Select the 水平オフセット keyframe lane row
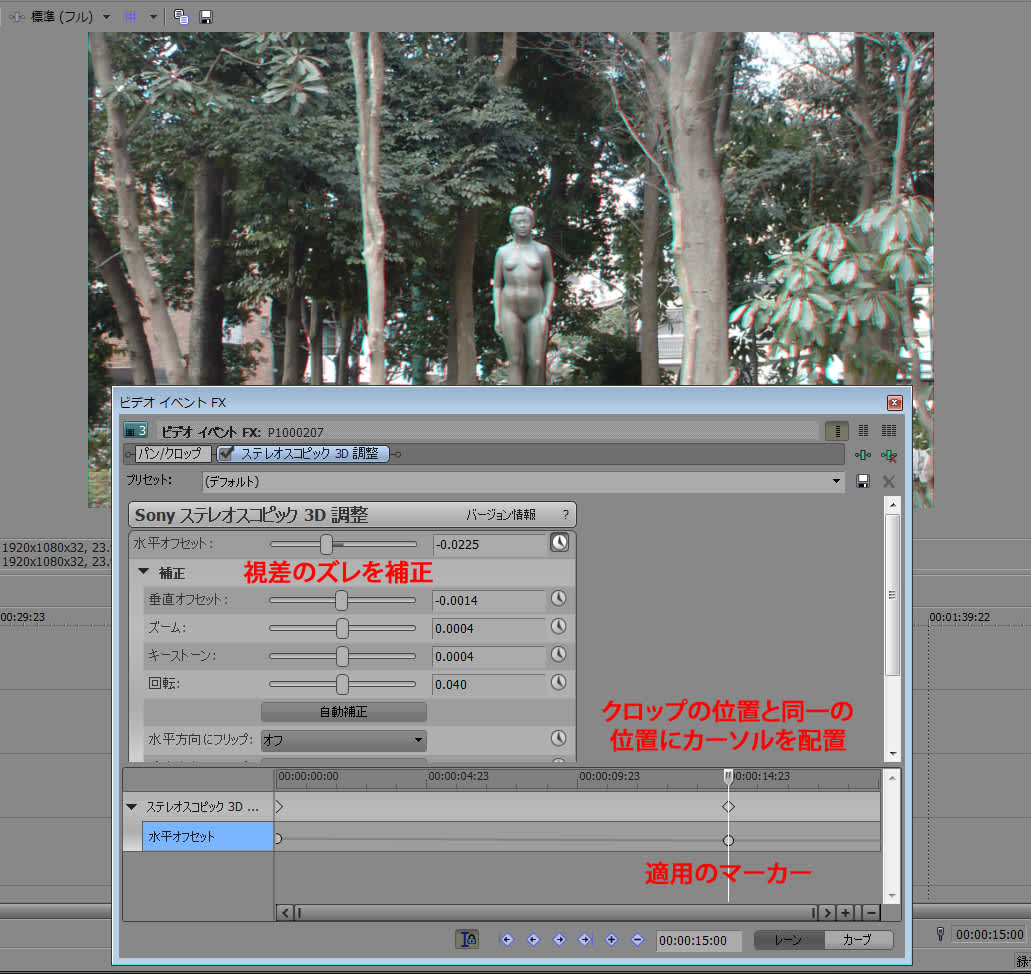Screen dimensions: 1031x974 (x=207, y=837)
